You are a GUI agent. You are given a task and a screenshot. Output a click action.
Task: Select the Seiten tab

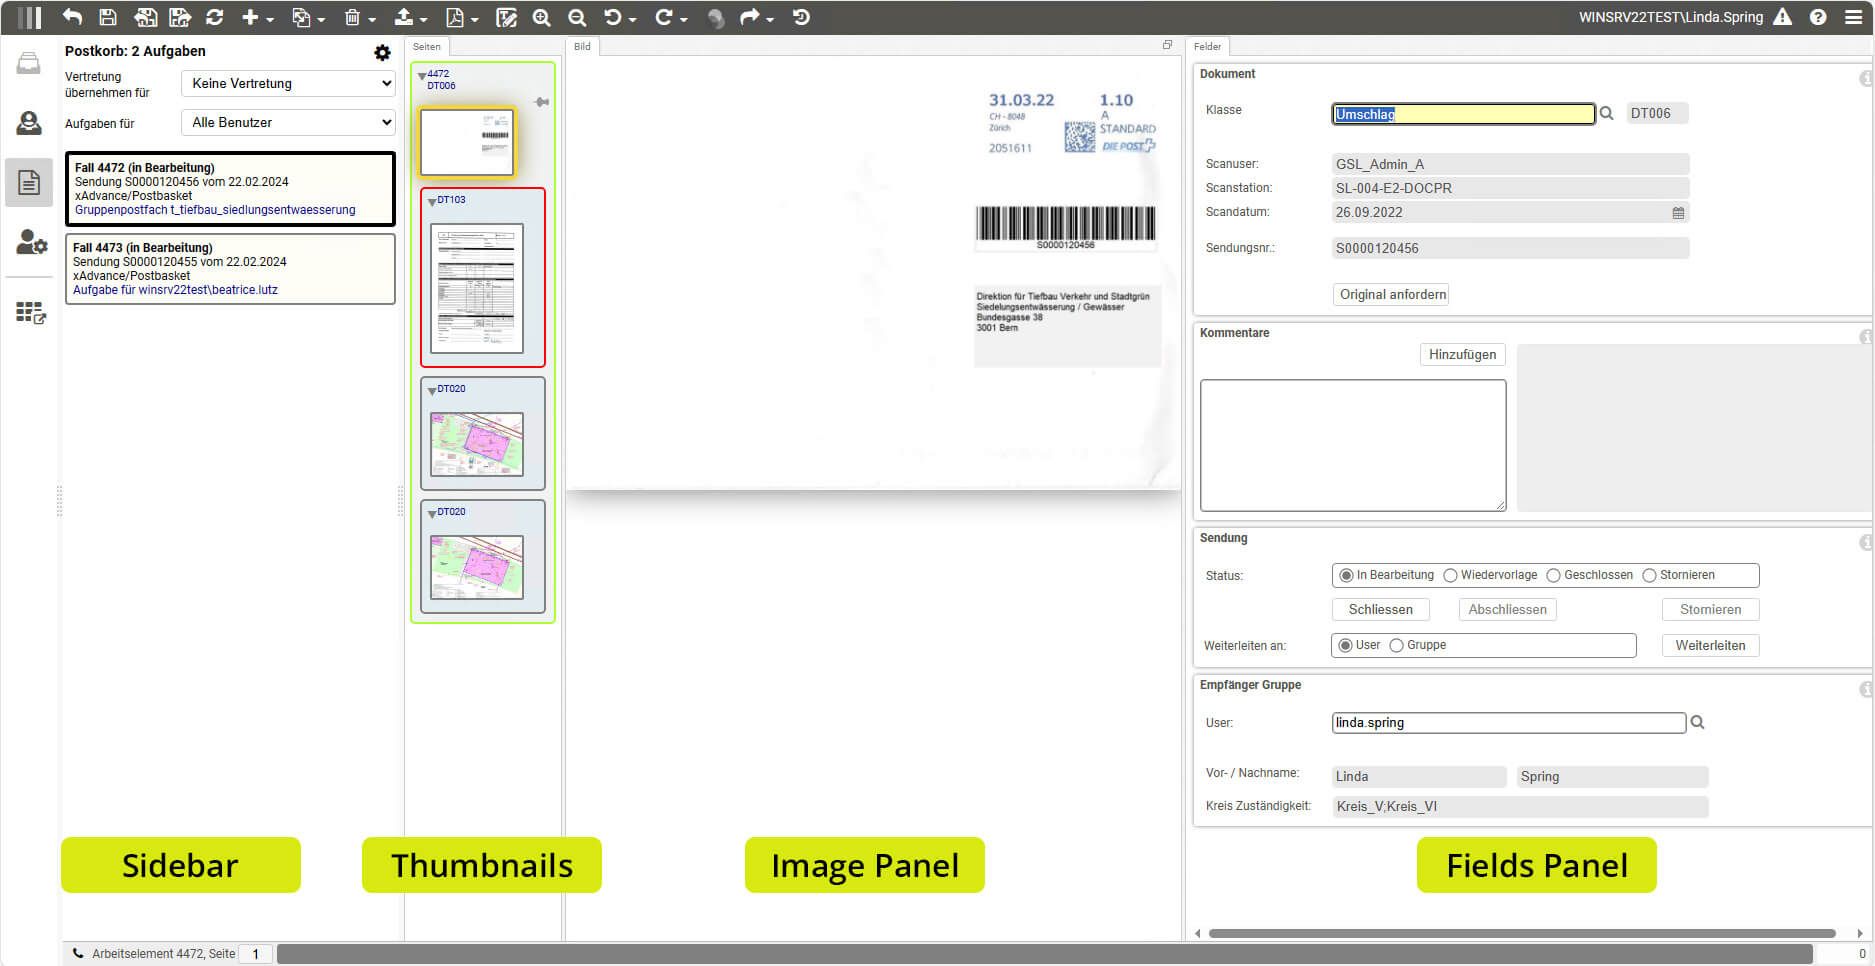(427, 47)
